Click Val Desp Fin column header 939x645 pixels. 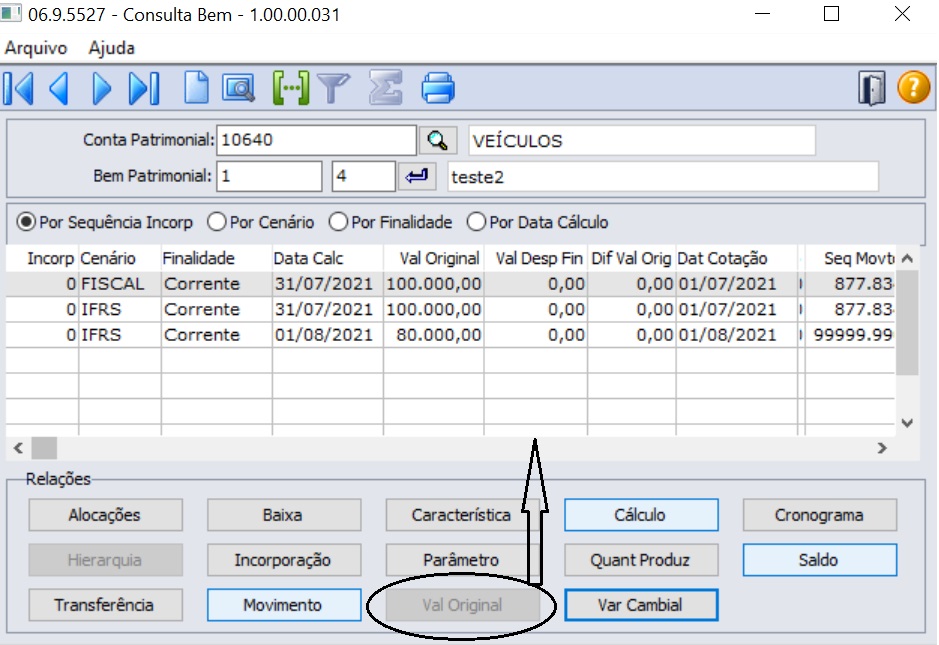click(538, 259)
